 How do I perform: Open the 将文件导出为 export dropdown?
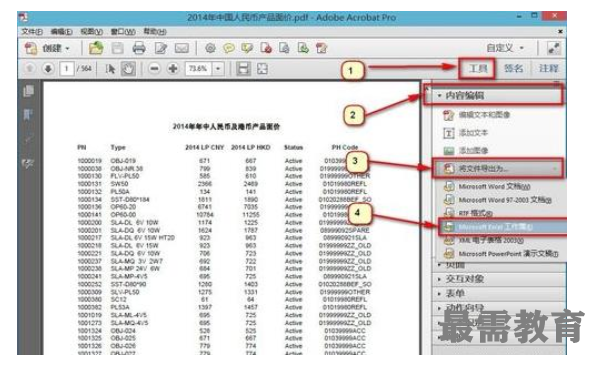click(498, 168)
